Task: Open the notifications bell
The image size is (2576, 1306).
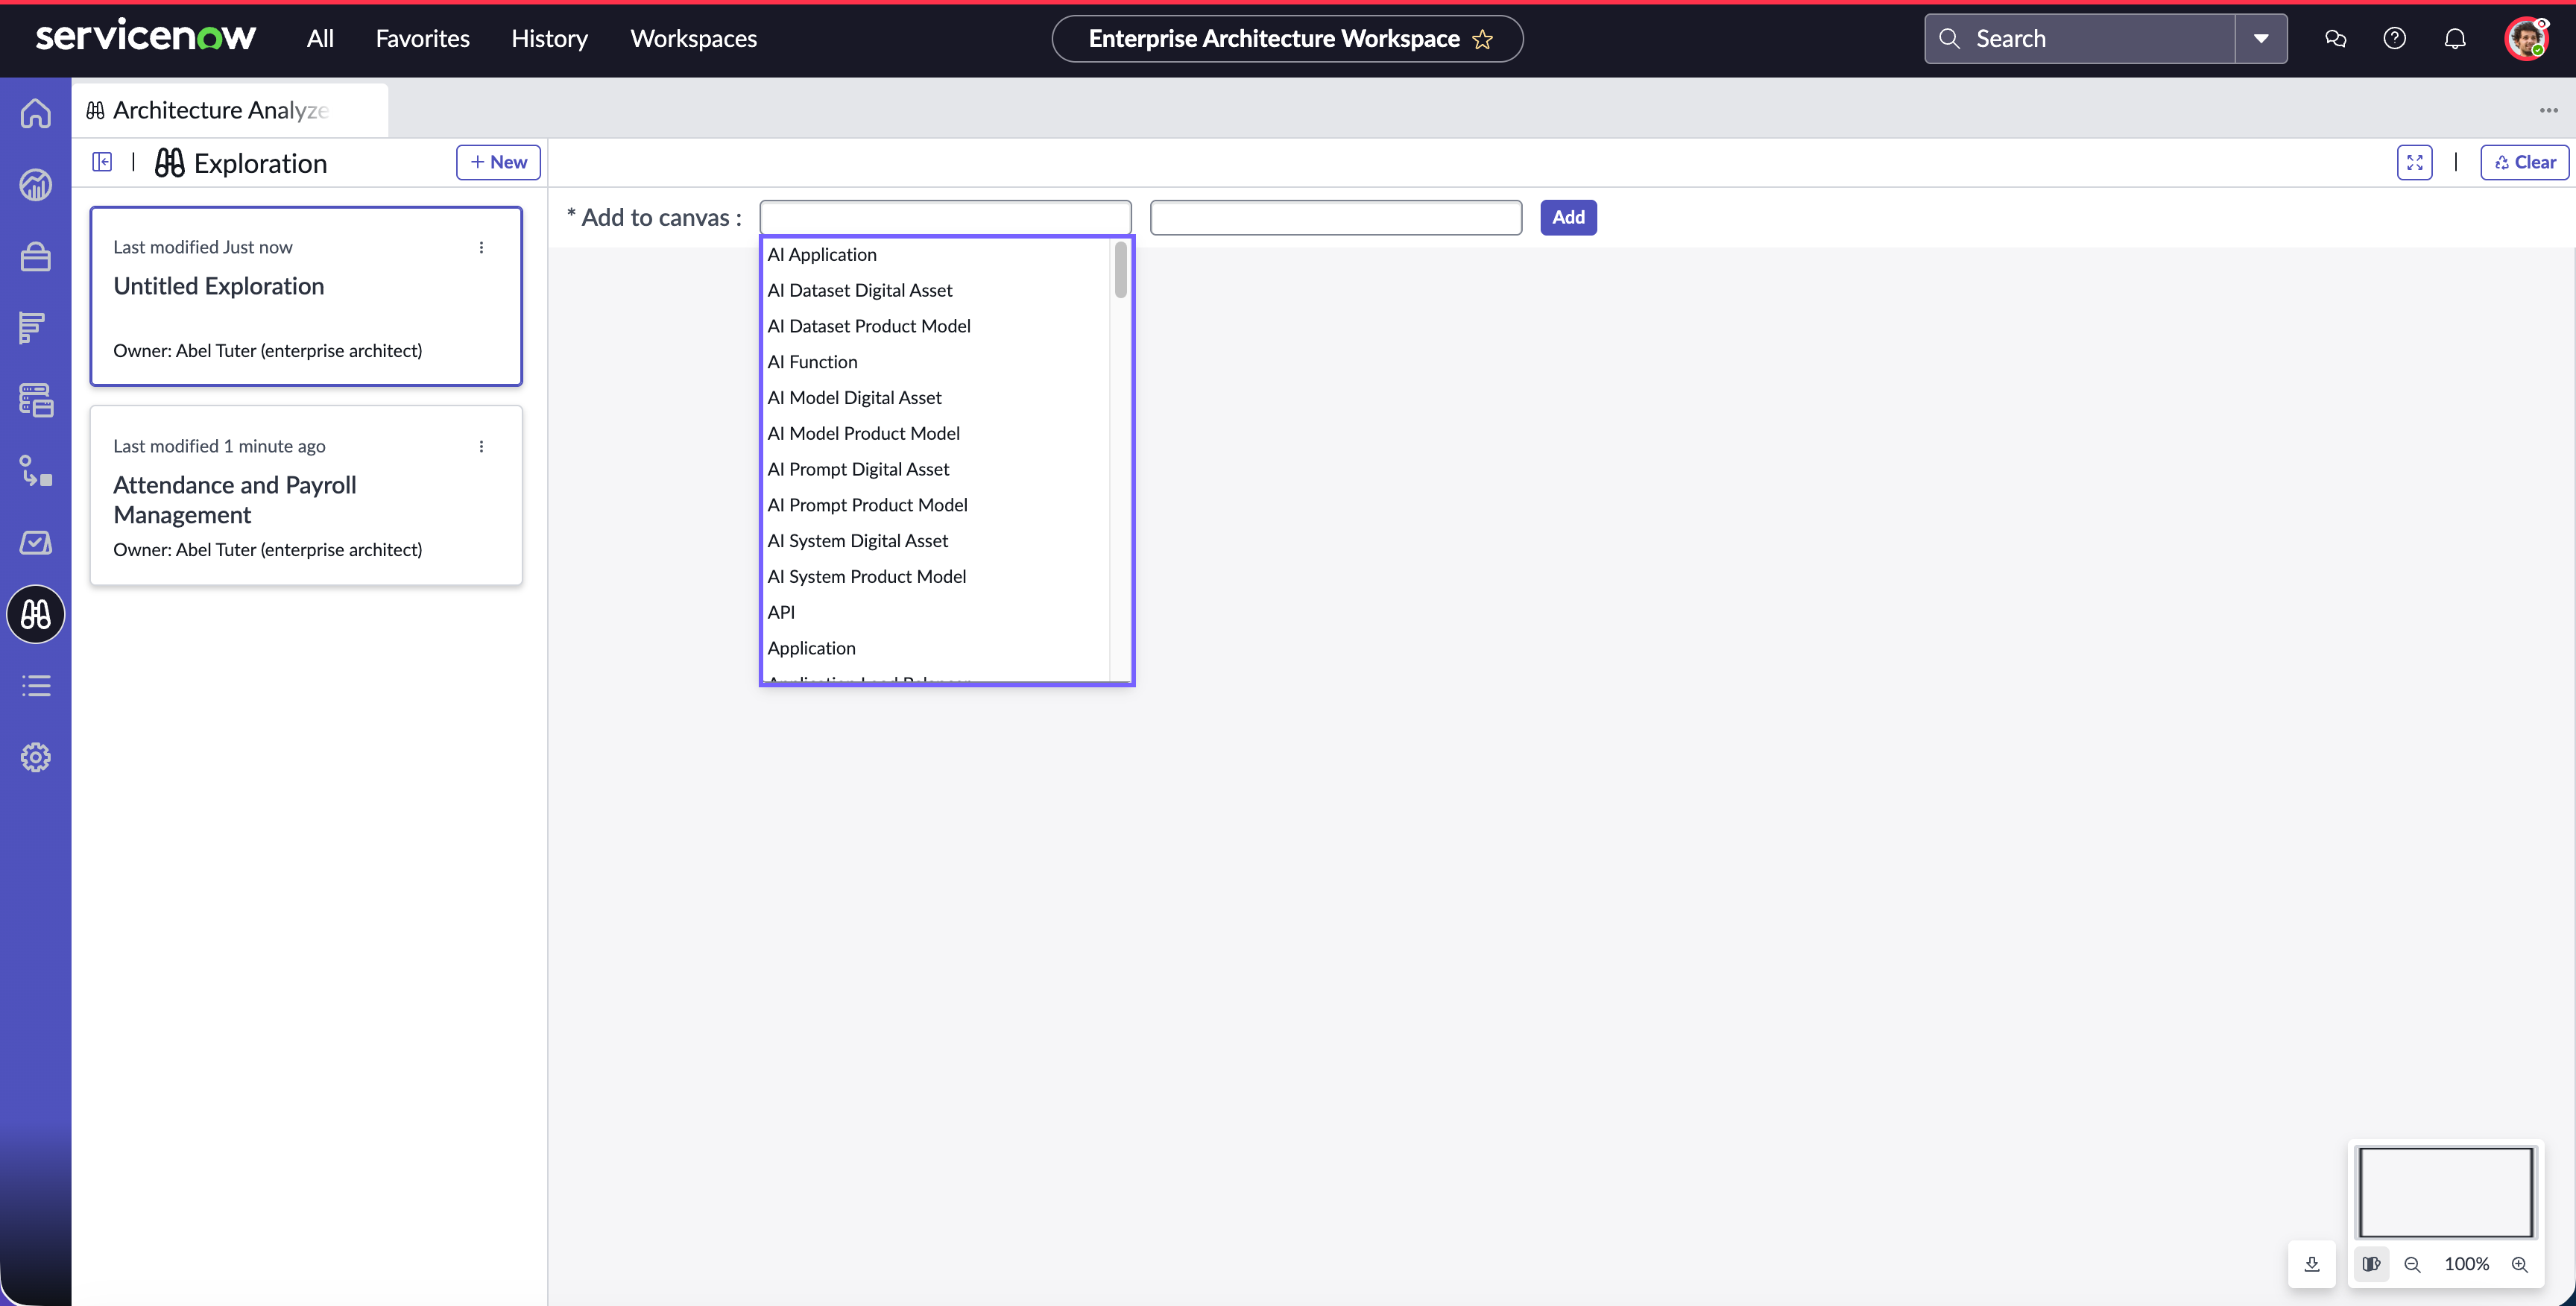Action: click(x=2455, y=39)
